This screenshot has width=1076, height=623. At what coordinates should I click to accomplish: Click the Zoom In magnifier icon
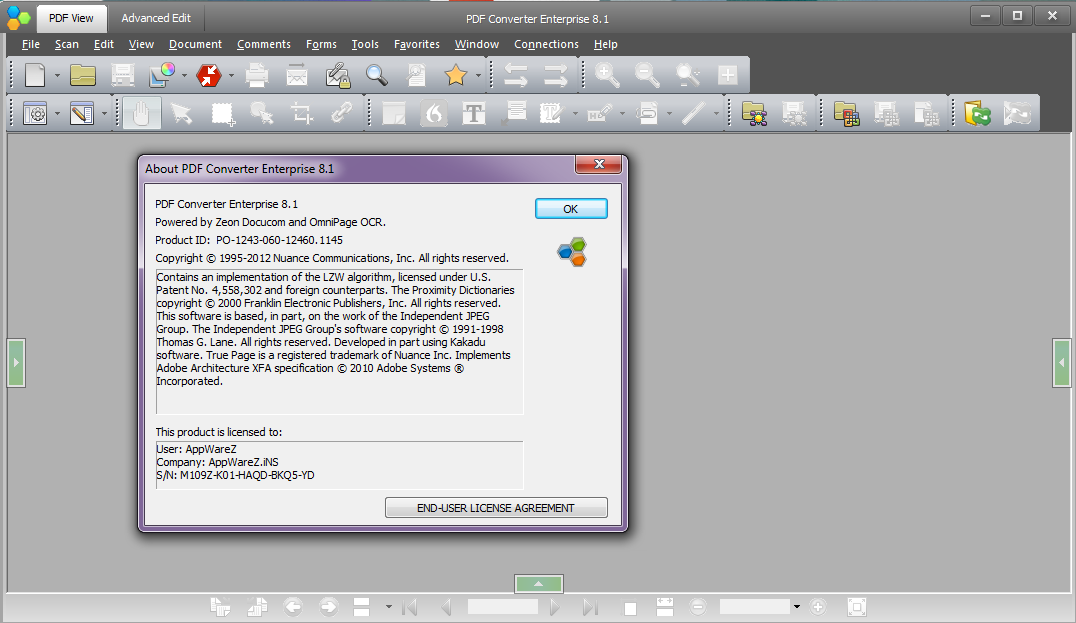coord(607,75)
